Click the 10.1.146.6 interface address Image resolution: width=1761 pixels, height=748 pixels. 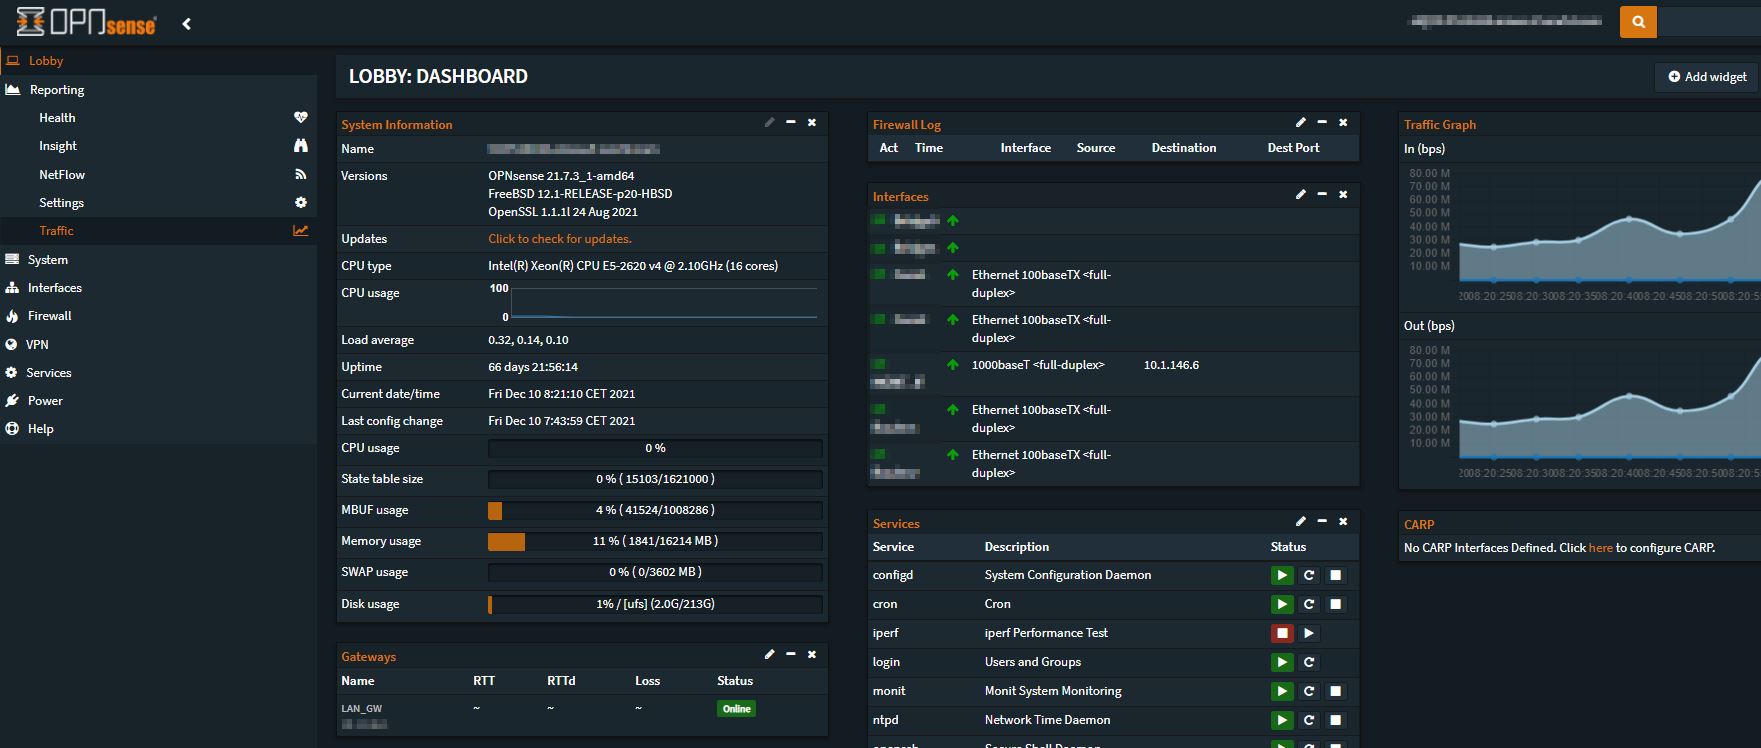(x=1171, y=365)
